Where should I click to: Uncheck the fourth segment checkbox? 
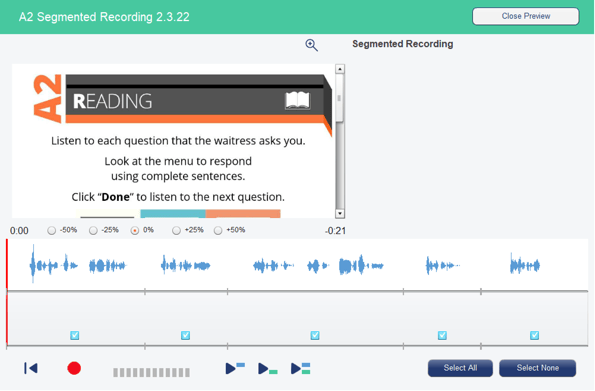pyautogui.click(x=442, y=335)
